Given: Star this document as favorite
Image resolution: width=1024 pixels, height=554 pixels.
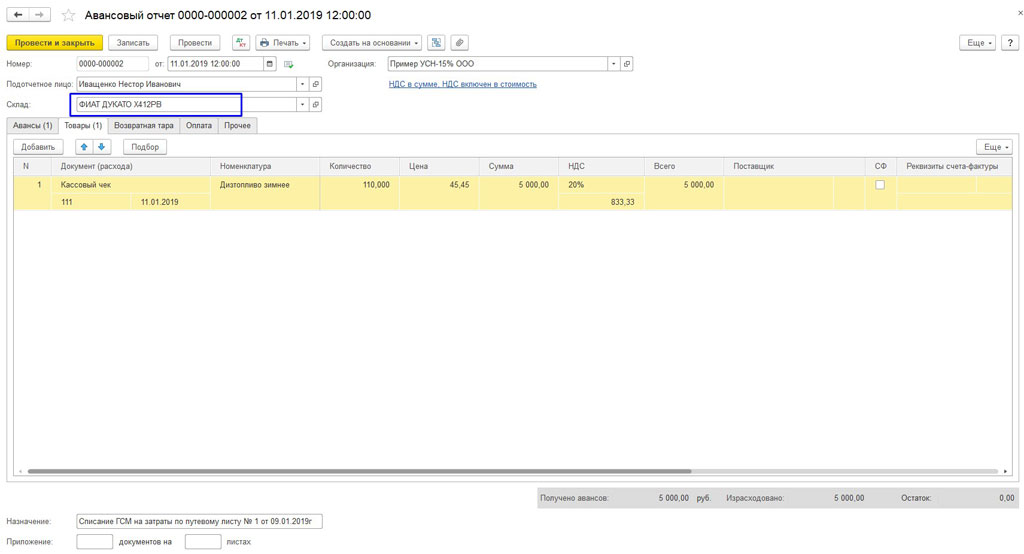Looking at the screenshot, I should pos(69,15).
